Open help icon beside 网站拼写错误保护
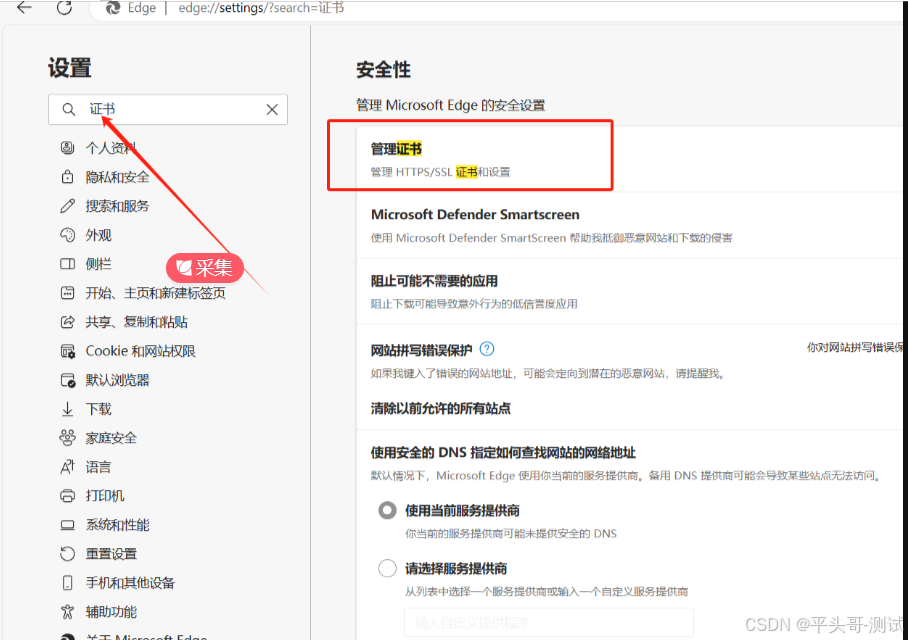This screenshot has width=908, height=640. [487, 349]
